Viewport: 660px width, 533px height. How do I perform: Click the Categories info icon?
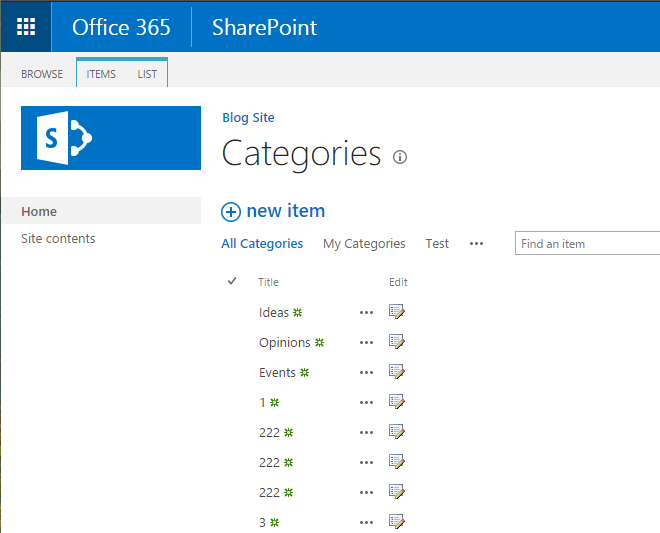click(x=400, y=157)
